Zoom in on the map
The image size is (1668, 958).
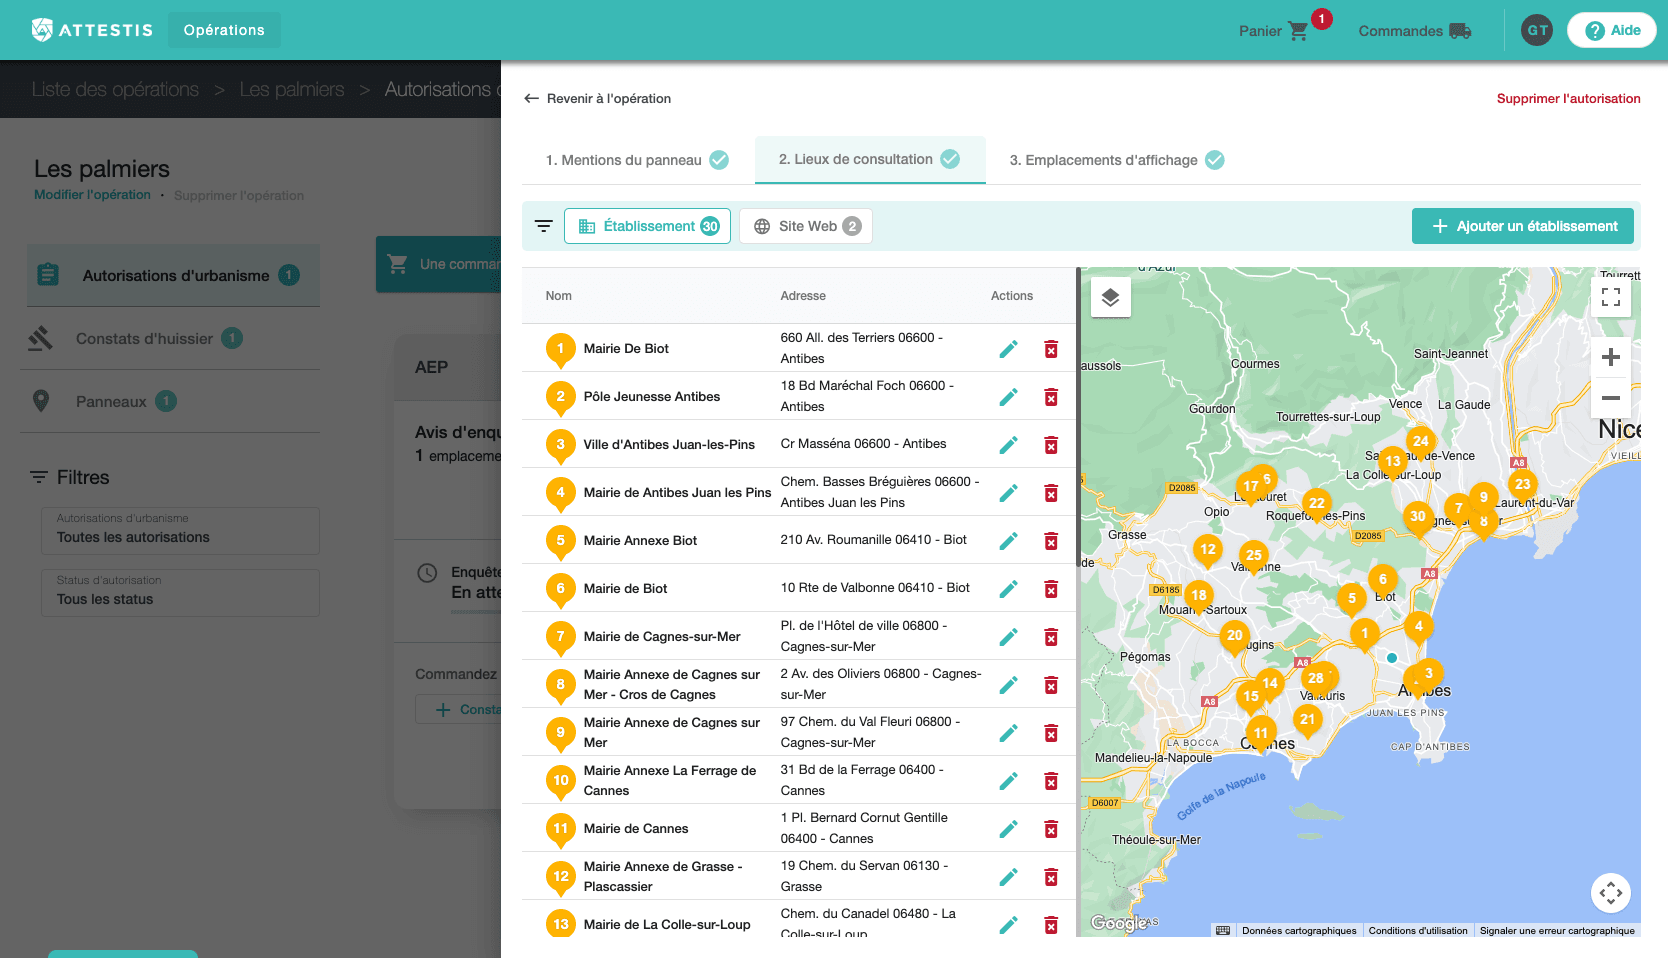(1611, 357)
